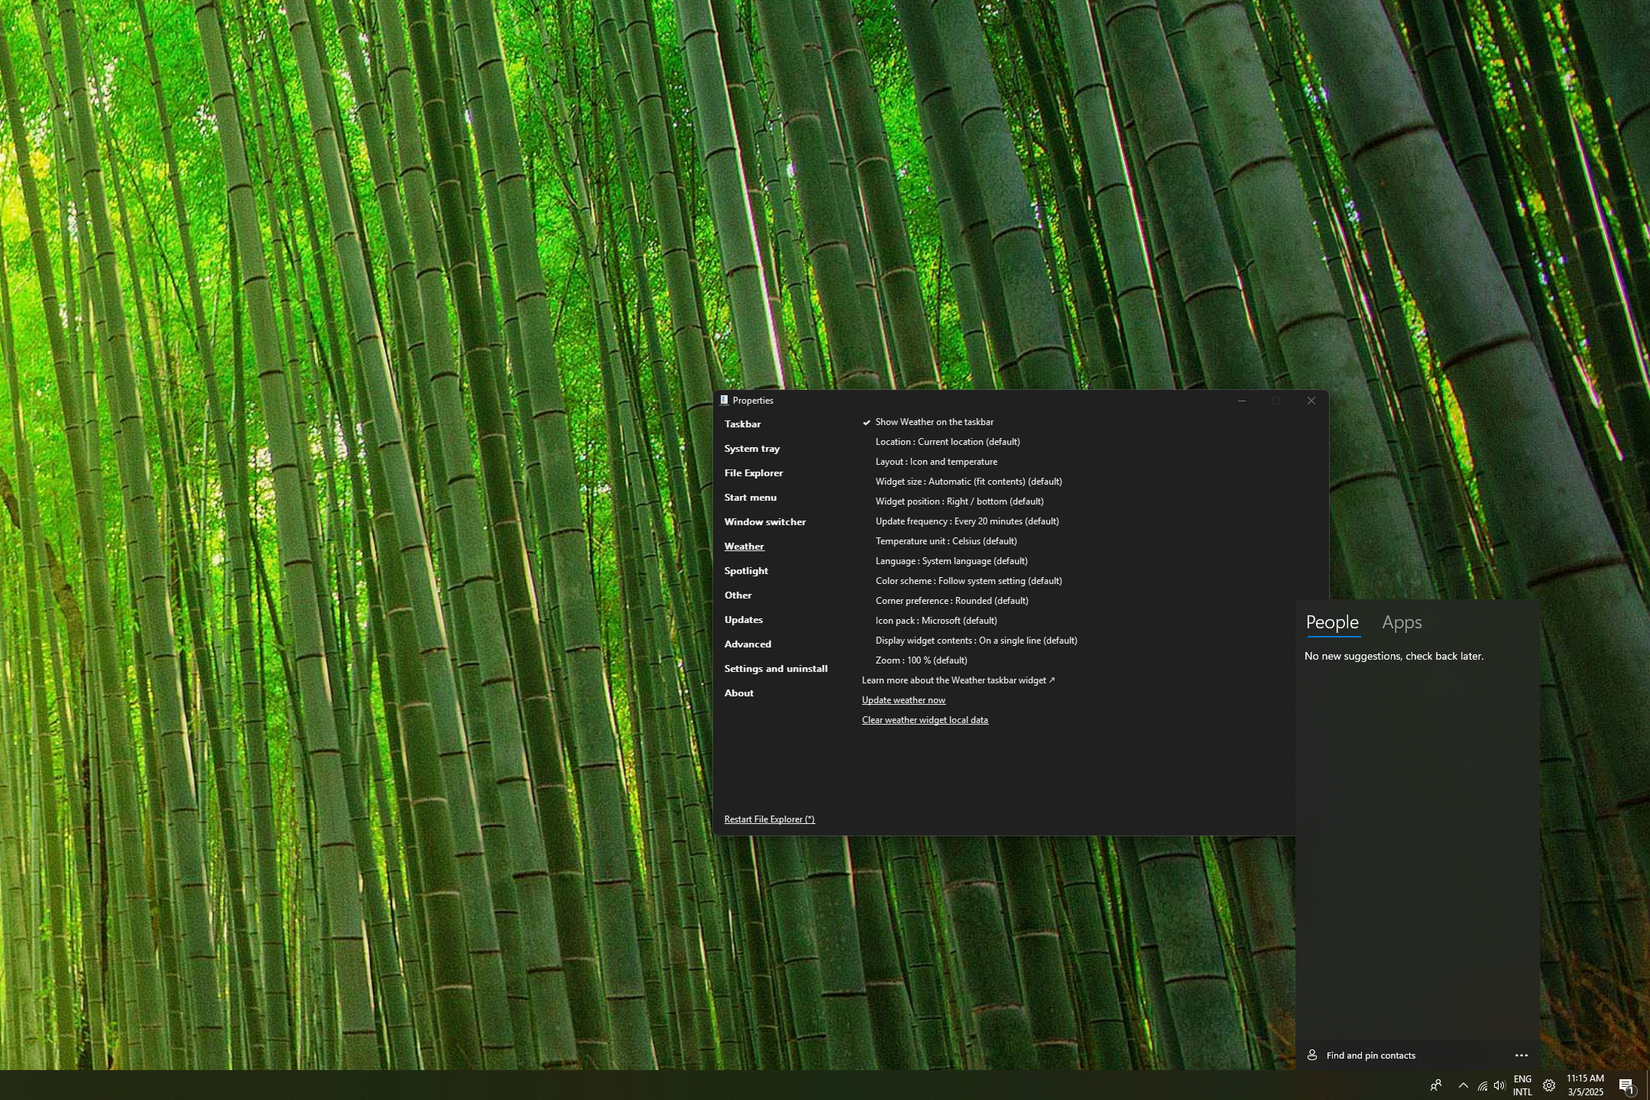Viewport: 1650px width, 1100px height.
Task: Click the Wi-Fi network icon
Action: (x=1482, y=1085)
